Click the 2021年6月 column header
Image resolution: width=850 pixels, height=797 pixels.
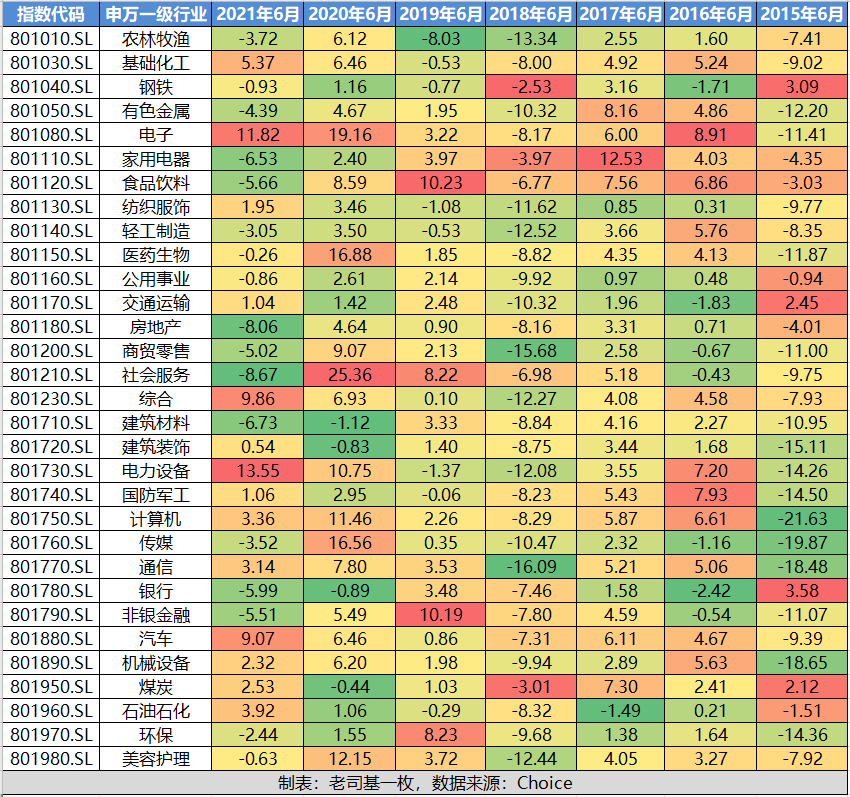click(257, 14)
